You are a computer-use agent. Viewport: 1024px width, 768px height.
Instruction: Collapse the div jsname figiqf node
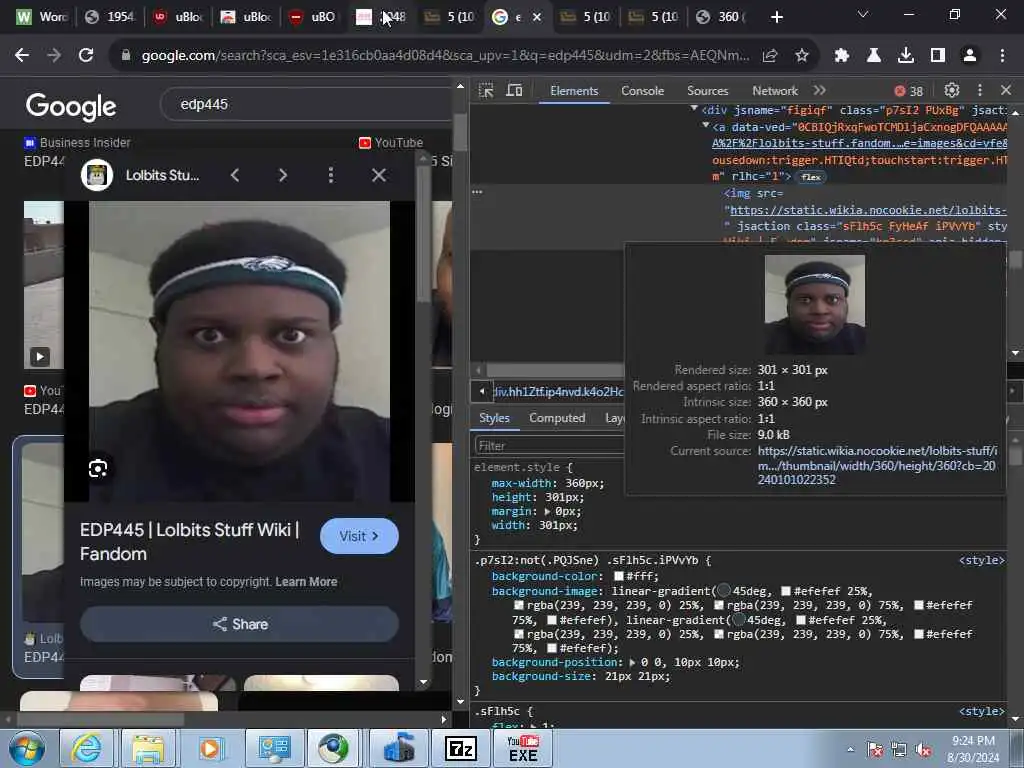click(694, 109)
